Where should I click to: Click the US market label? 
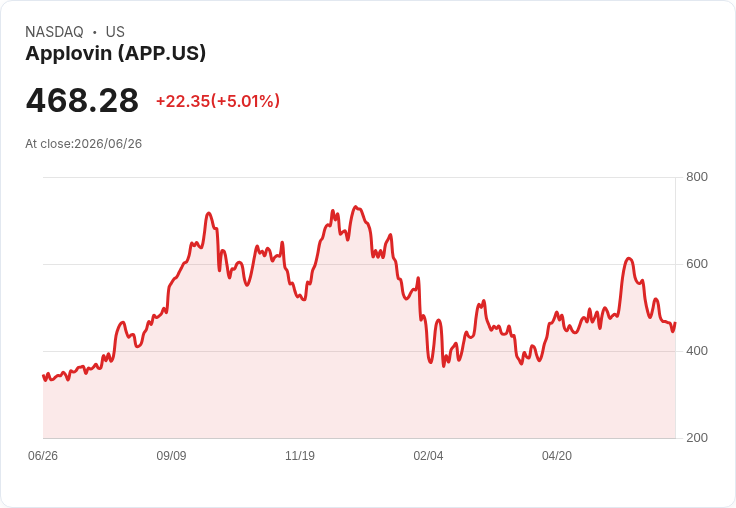[115, 32]
